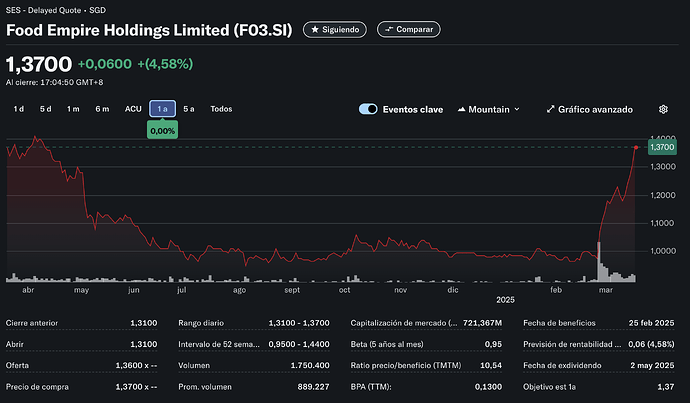Click the Abrir row label

point(15,344)
